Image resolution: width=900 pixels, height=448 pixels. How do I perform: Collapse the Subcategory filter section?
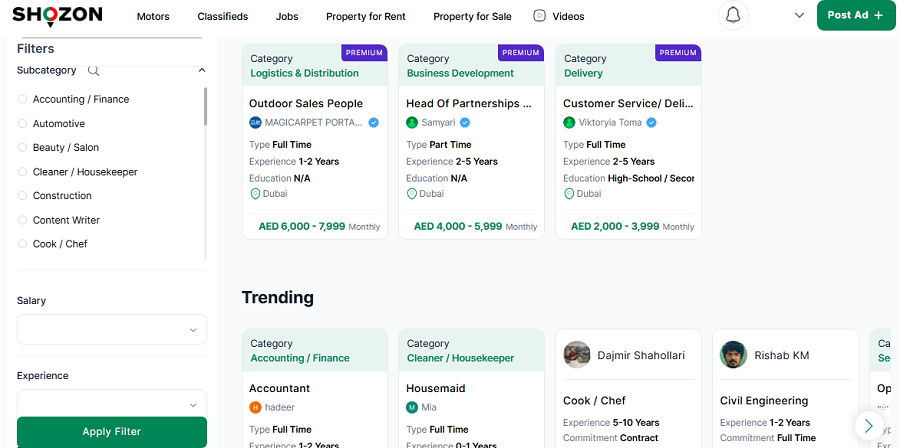(x=201, y=71)
